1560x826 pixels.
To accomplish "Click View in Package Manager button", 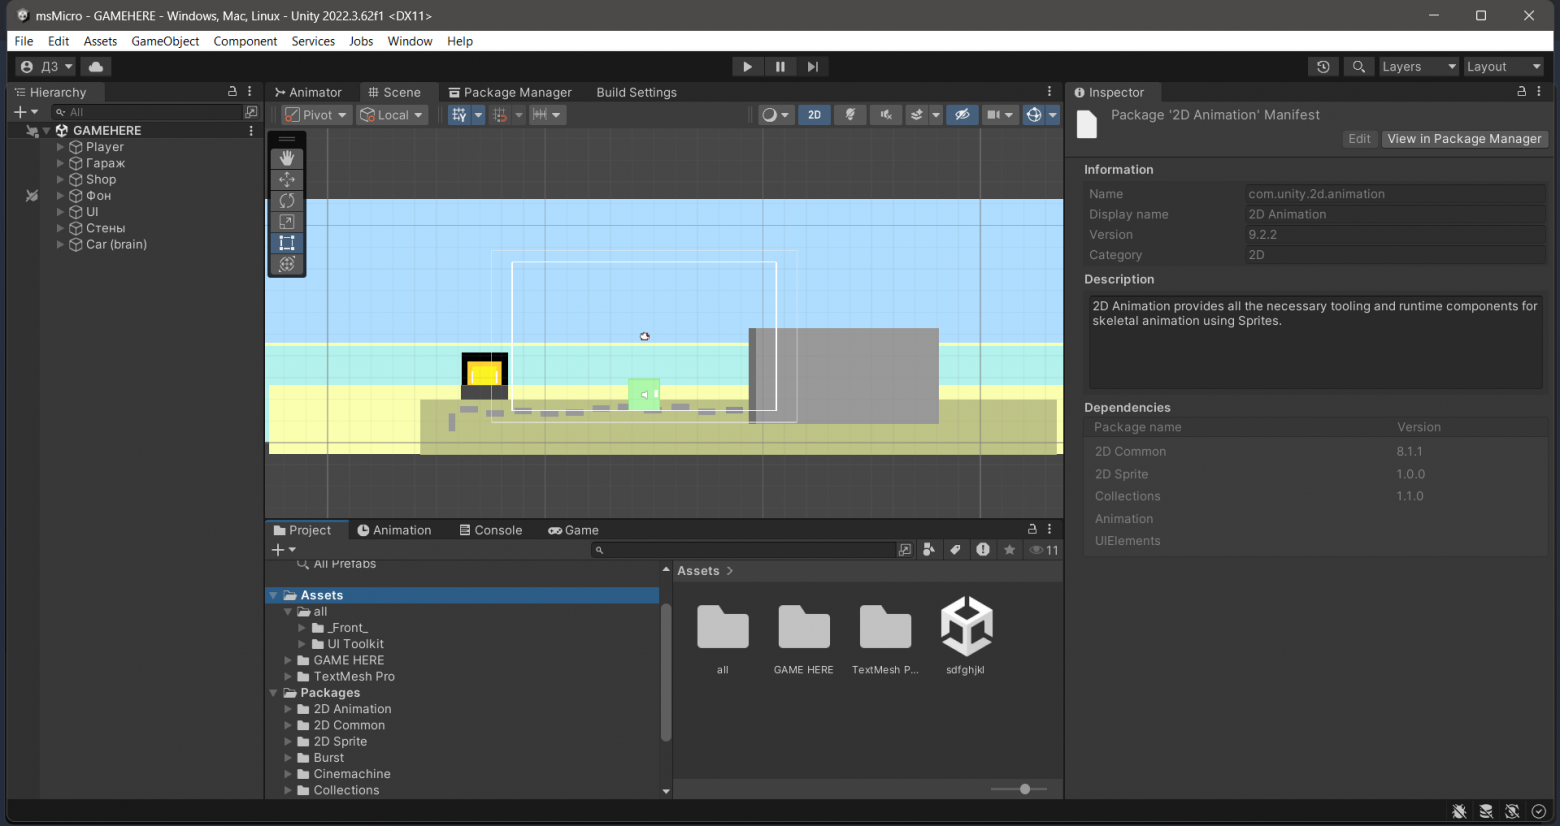I will 1464,139.
